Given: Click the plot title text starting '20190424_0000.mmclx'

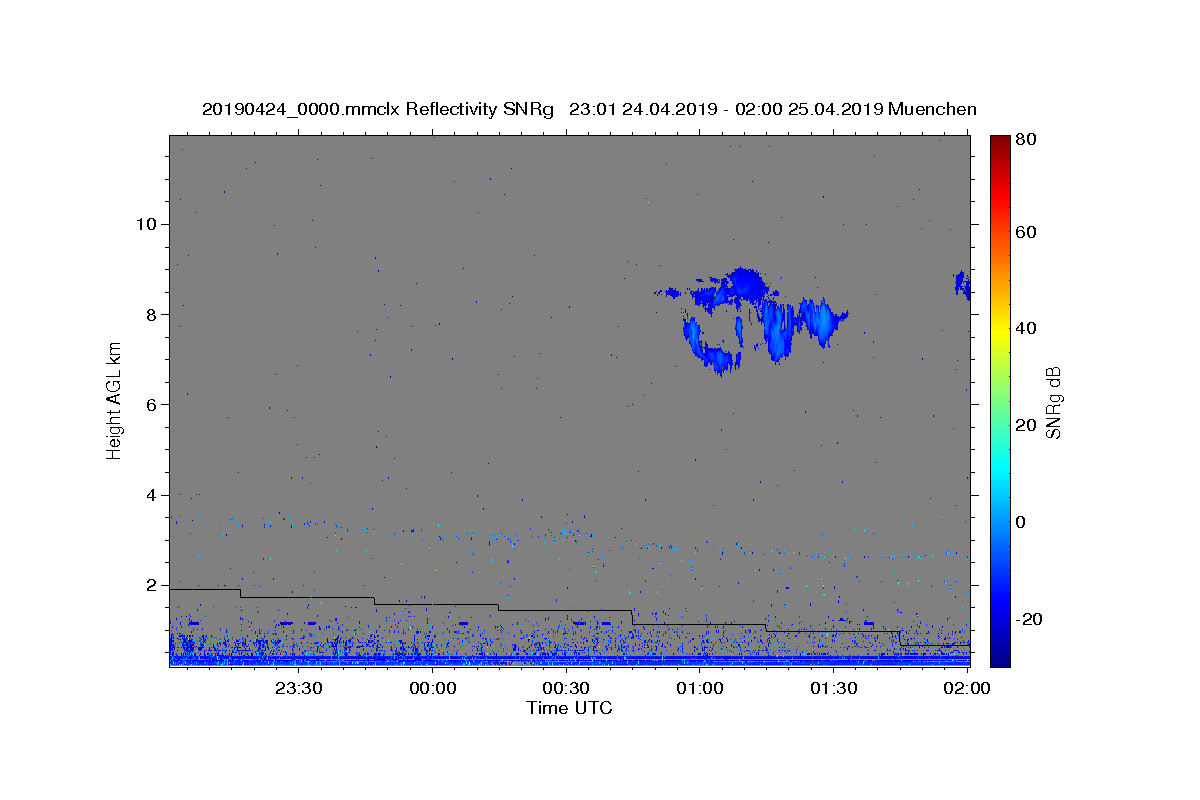Looking at the screenshot, I should pos(589,109).
